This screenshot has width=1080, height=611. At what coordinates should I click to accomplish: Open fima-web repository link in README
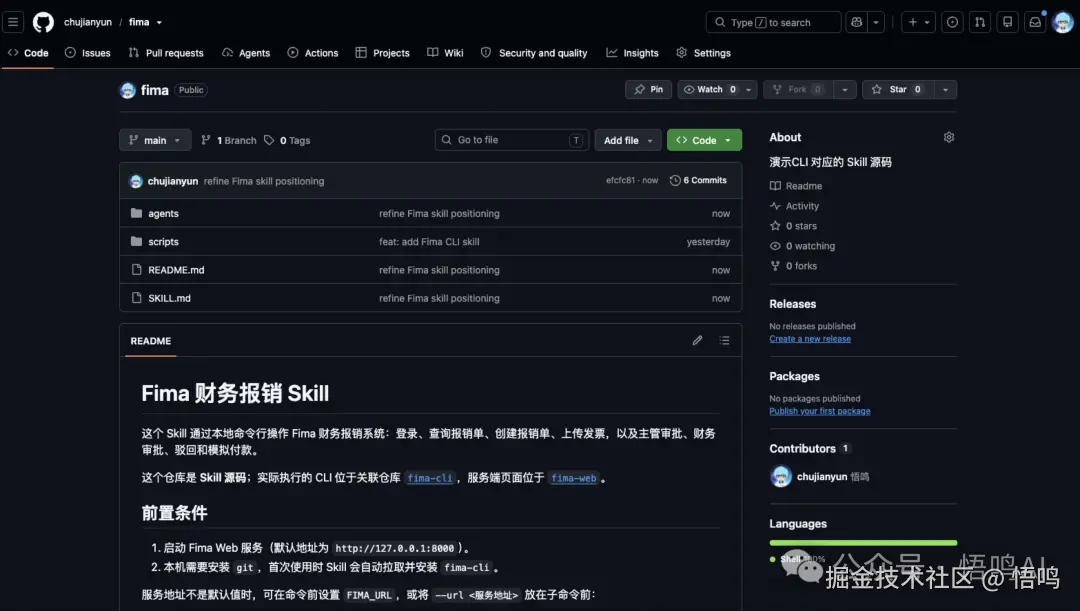[x=574, y=478]
